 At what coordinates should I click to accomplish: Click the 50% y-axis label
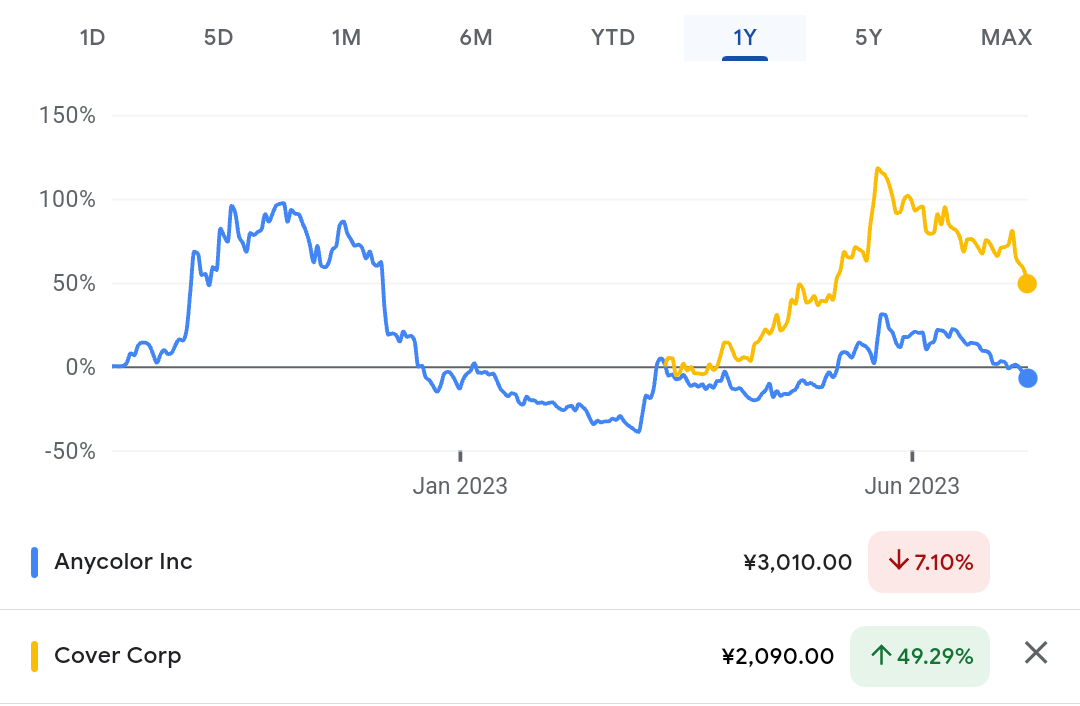click(x=74, y=283)
